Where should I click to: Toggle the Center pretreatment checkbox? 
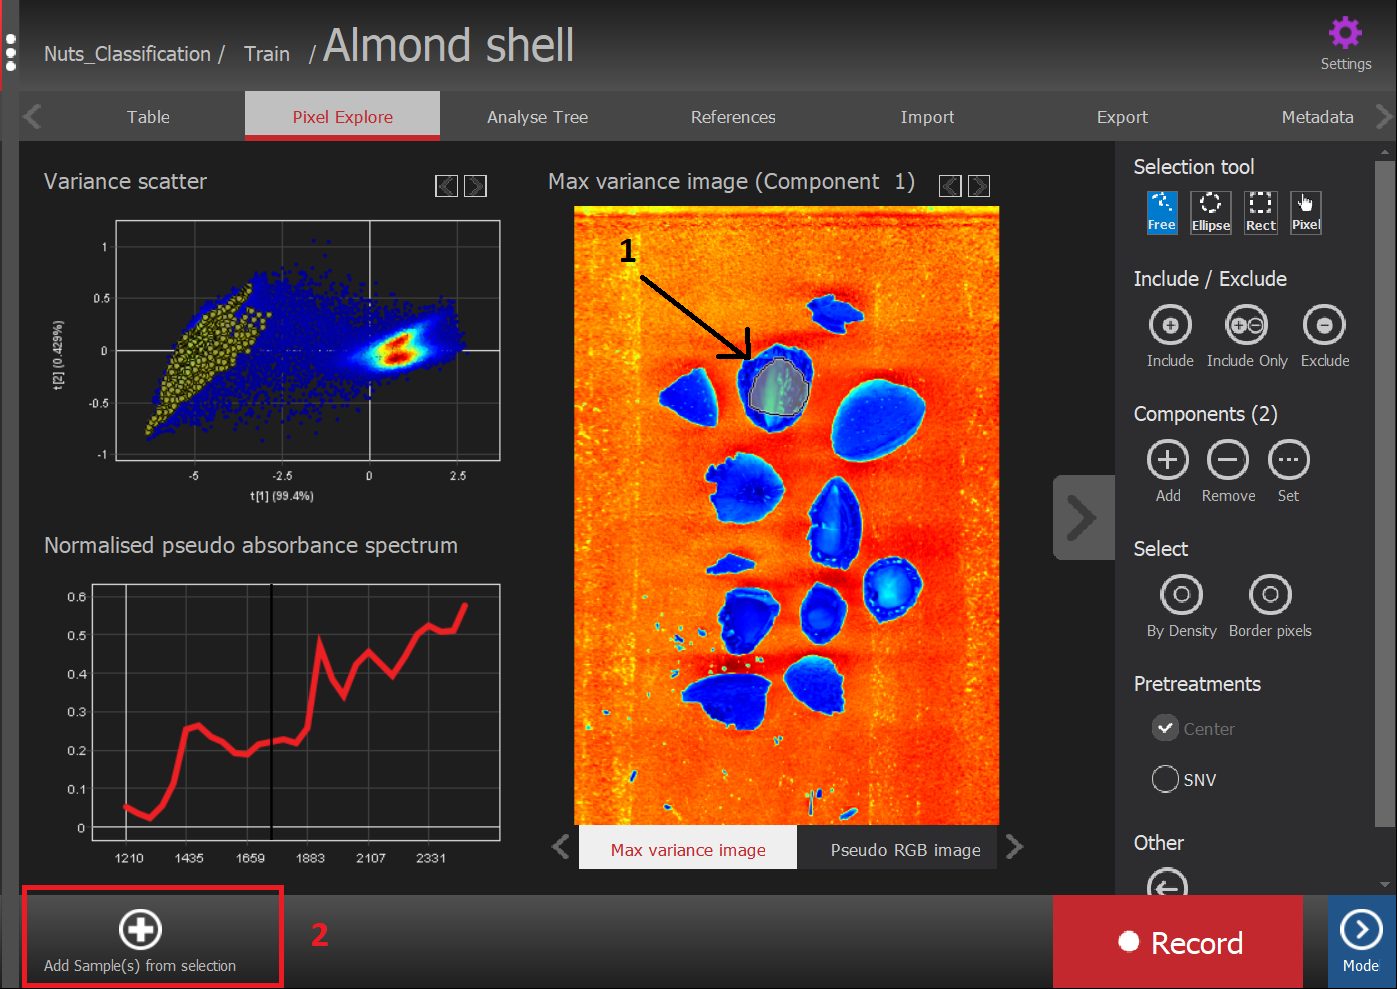pos(1165,729)
